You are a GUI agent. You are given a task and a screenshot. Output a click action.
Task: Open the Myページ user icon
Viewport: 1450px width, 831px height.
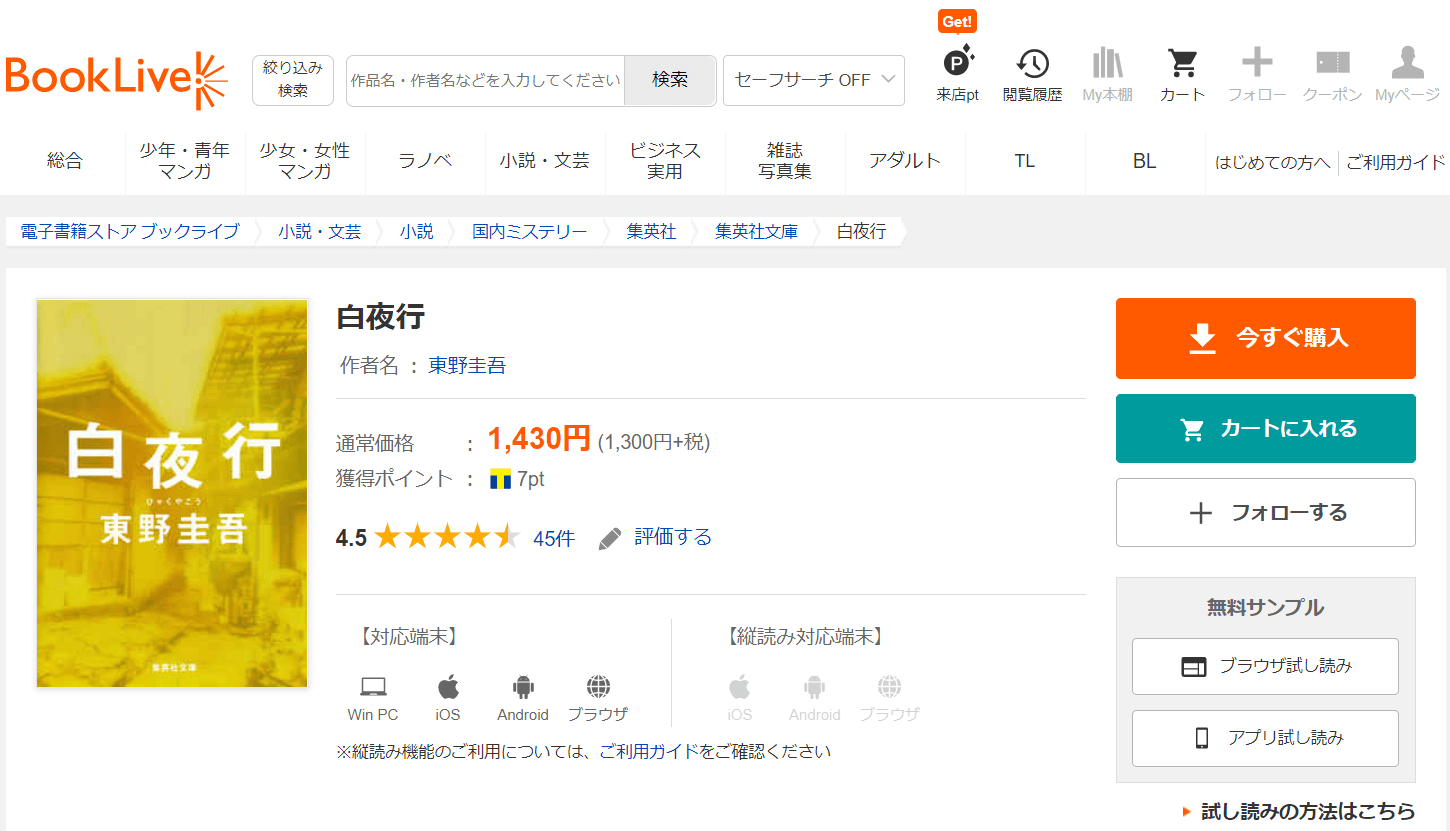tap(1407, 64)
